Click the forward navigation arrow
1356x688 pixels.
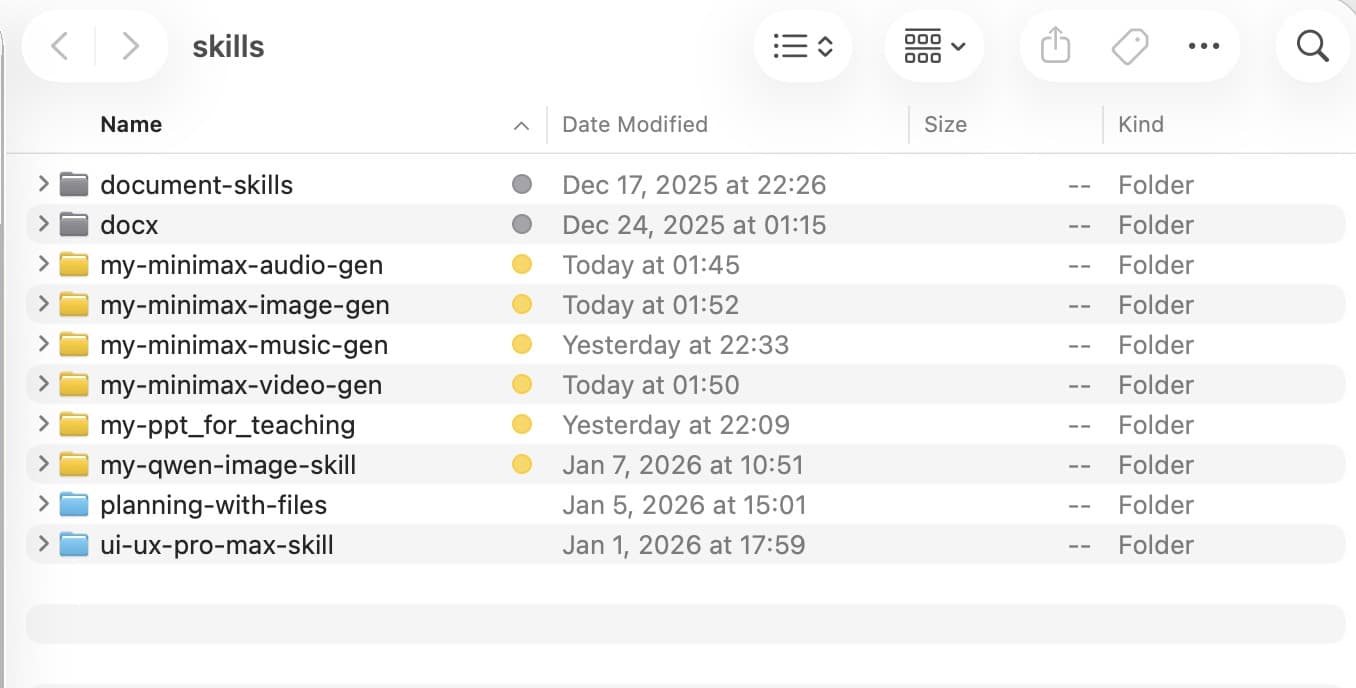(130, 46)
